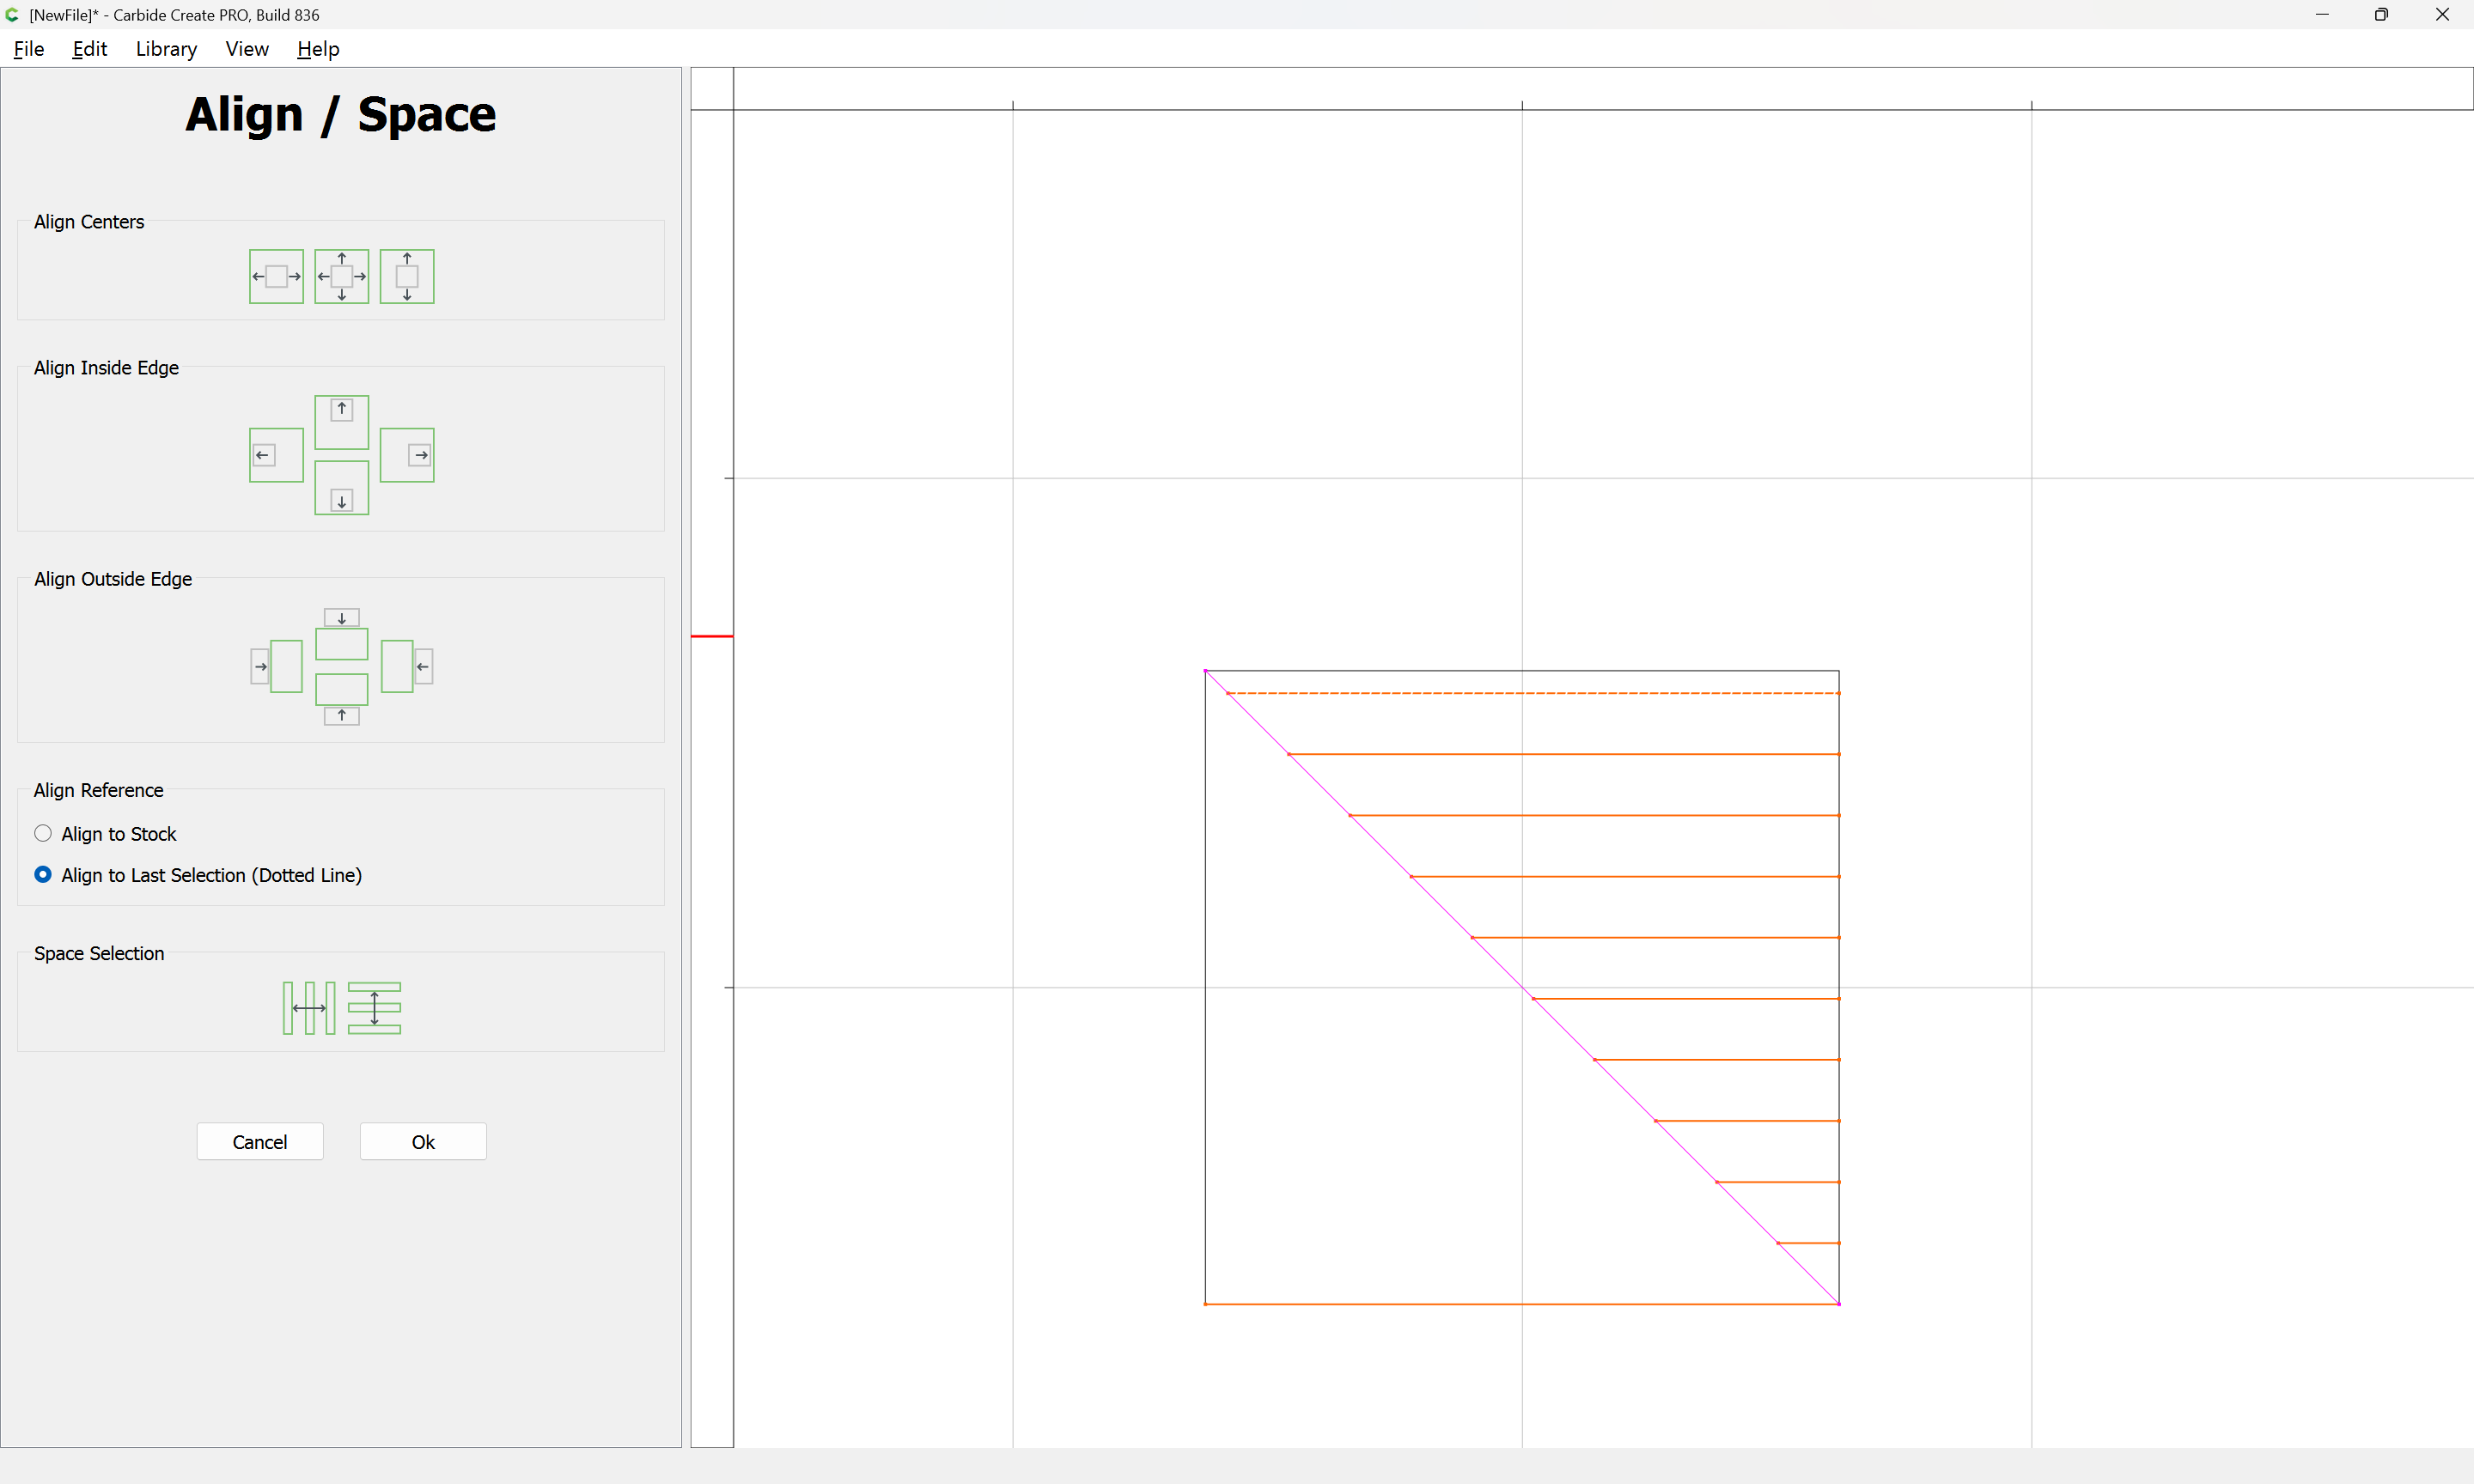This screenshot has width=2474, height=1484.
Task: Open the Library menu
Action: coord(166,49)
